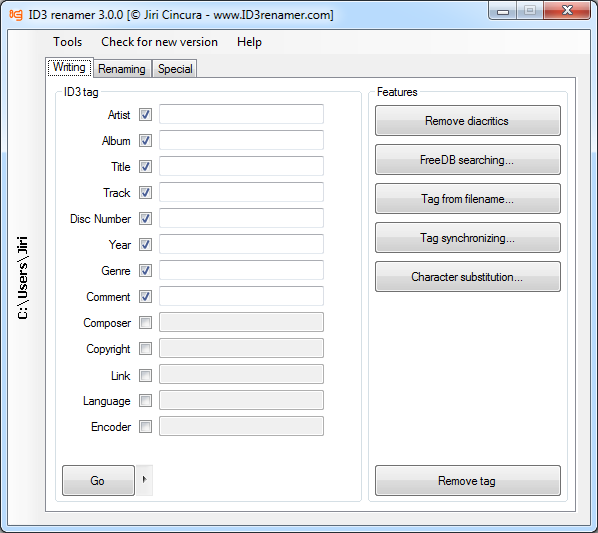Switch to the Renaming tab
The height and width of the screenshot is (533, 598).
(122, 69)
